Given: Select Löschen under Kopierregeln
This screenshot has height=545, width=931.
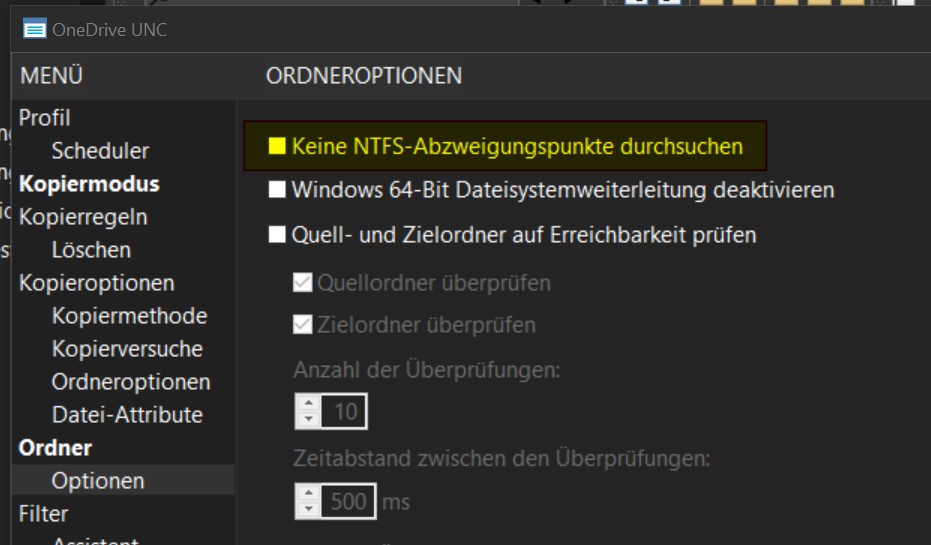Looking at the screenshot, I should pyautogui.click(x=91, y=250).
